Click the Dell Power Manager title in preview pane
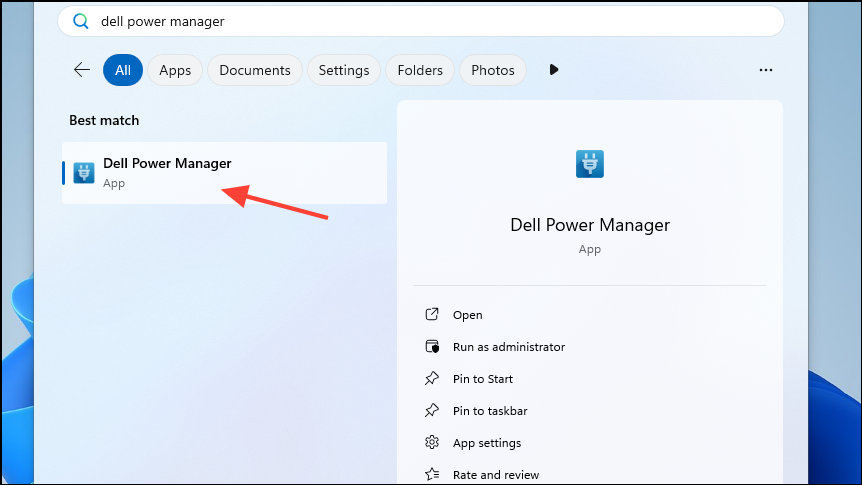The width and height of the screenshot is (862, 485). tap(590, 225)
